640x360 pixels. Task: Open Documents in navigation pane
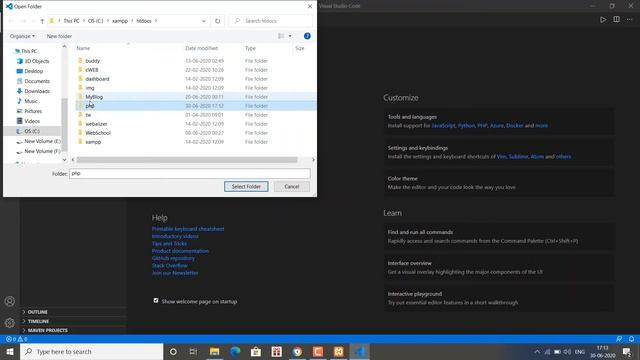pos(37,81)
